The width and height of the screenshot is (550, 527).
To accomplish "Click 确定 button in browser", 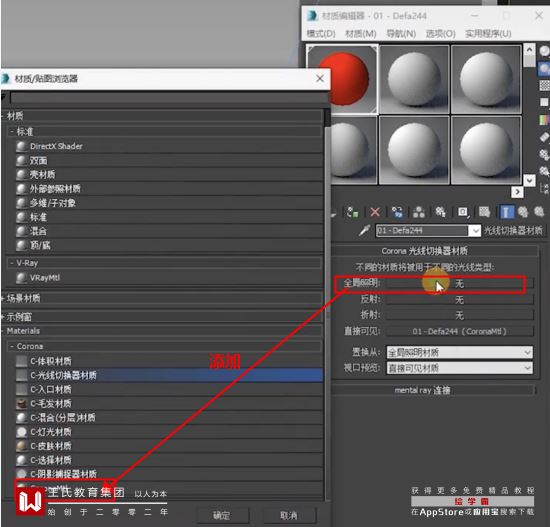I will pyautogui.click(x=222, y=515).
